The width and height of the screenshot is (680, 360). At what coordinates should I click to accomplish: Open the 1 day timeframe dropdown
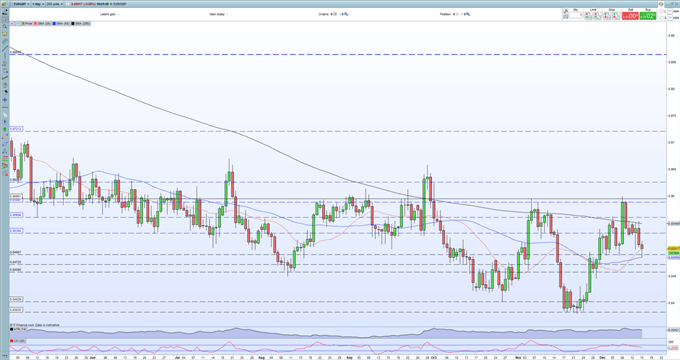click(39, 4)
